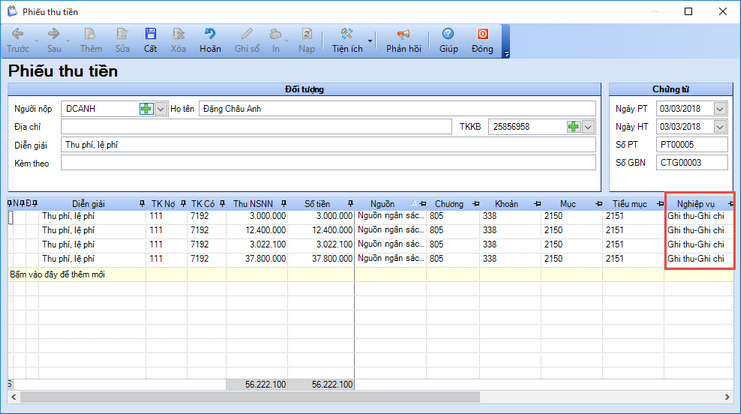
Task: Go to next record with Sau
Action: (54, 40)
